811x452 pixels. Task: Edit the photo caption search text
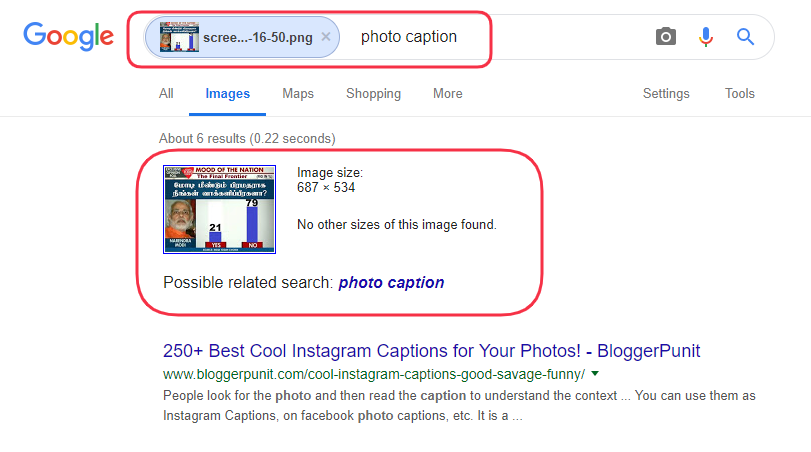(409, 37)
